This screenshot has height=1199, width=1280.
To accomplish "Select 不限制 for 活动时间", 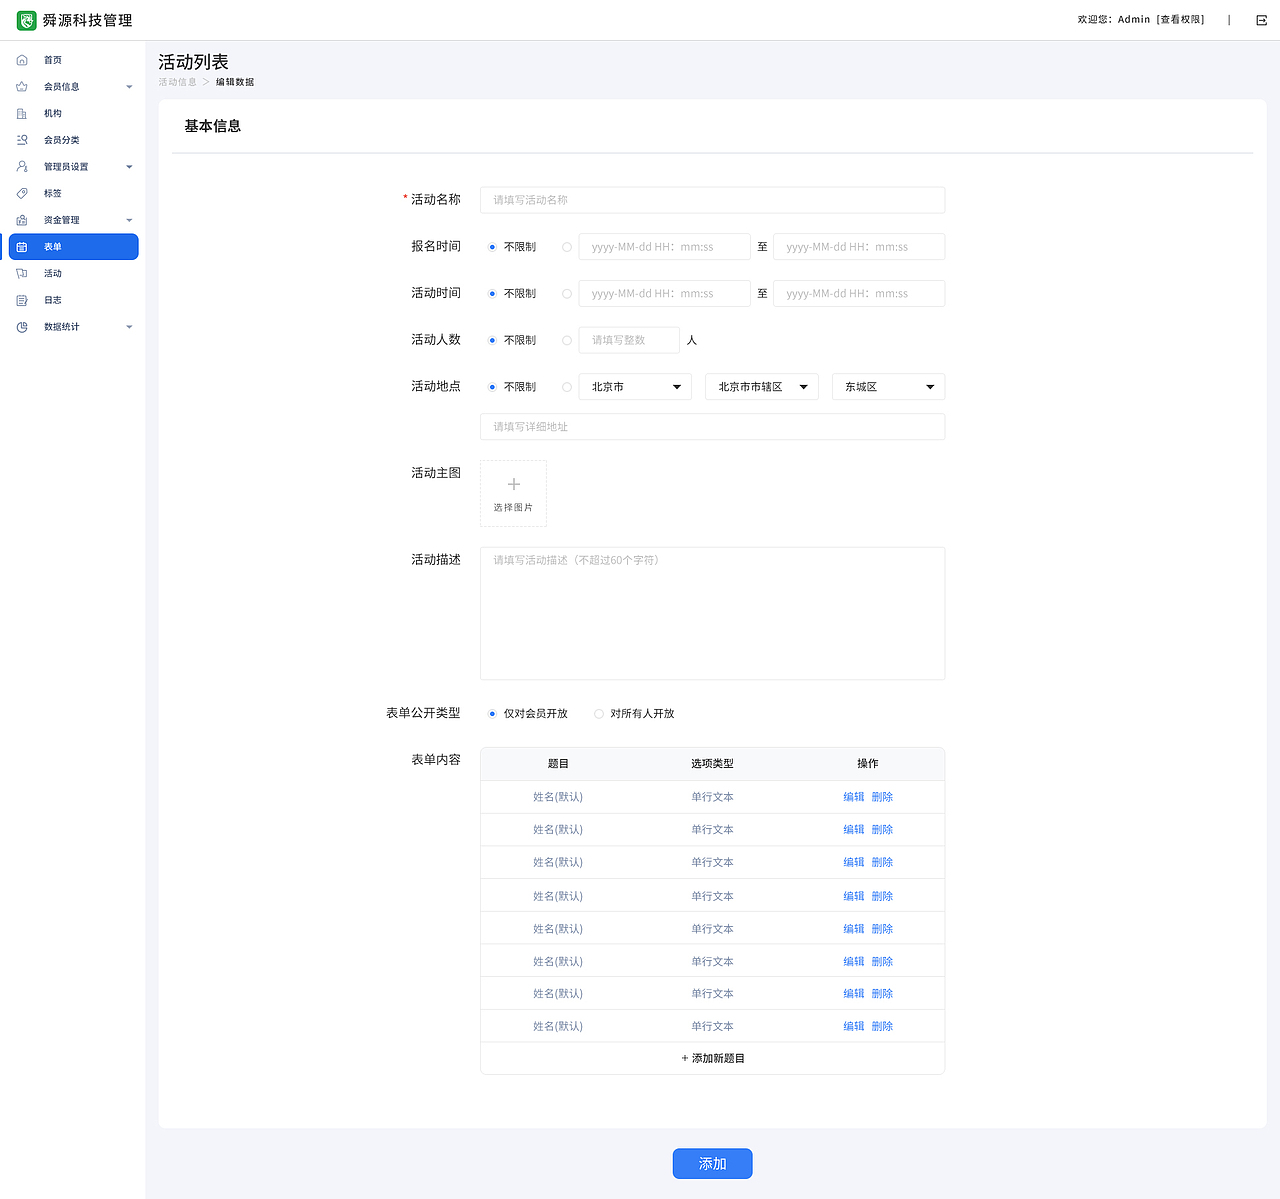I will coord(492,294).
